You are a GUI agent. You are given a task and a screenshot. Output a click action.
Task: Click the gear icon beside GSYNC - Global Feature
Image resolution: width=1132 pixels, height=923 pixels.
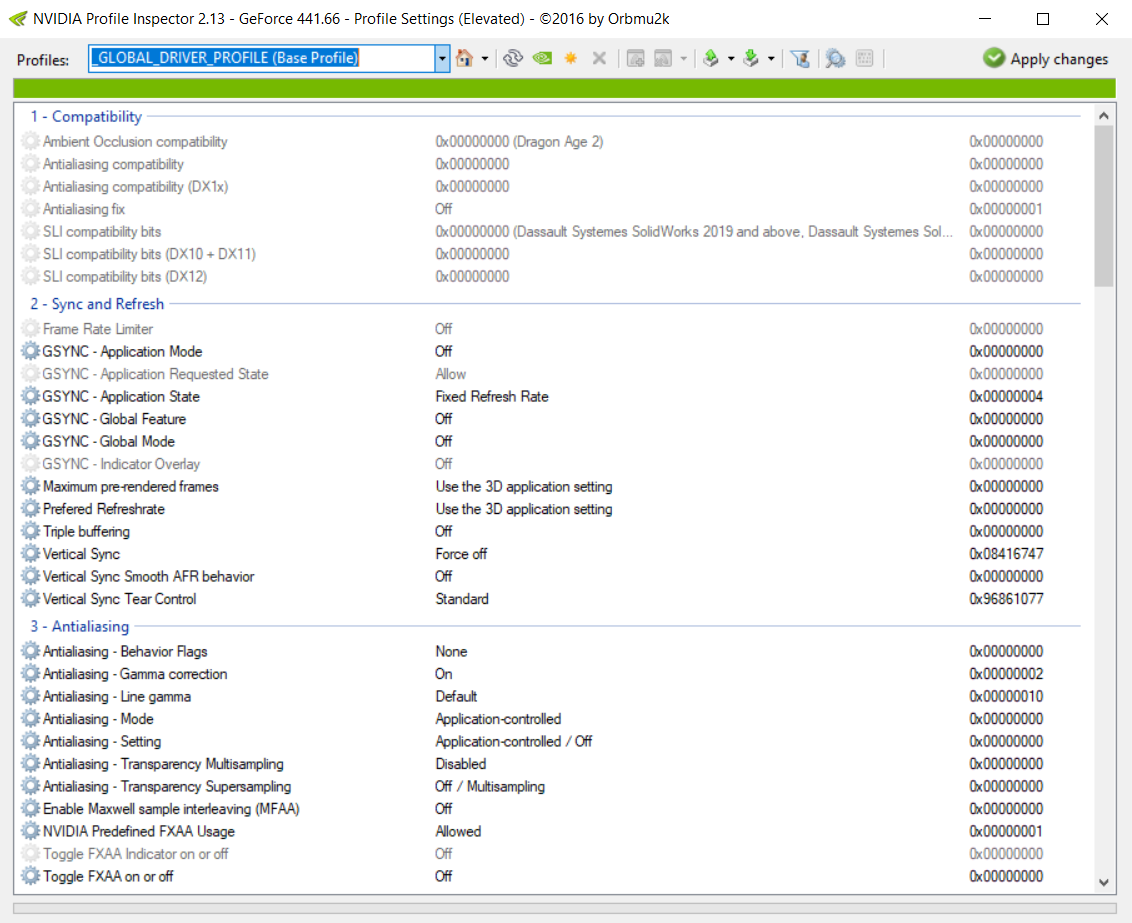tap(30, 419)
